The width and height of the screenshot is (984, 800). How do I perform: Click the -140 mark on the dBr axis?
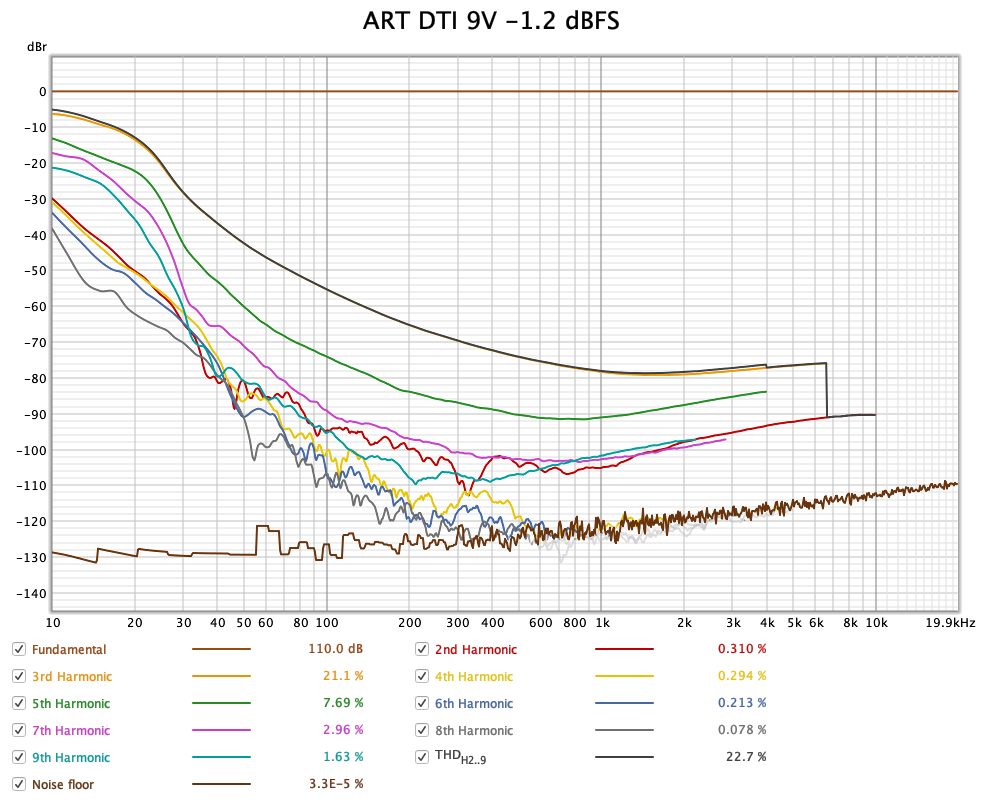pyautogui.click(x=29, y=594)
